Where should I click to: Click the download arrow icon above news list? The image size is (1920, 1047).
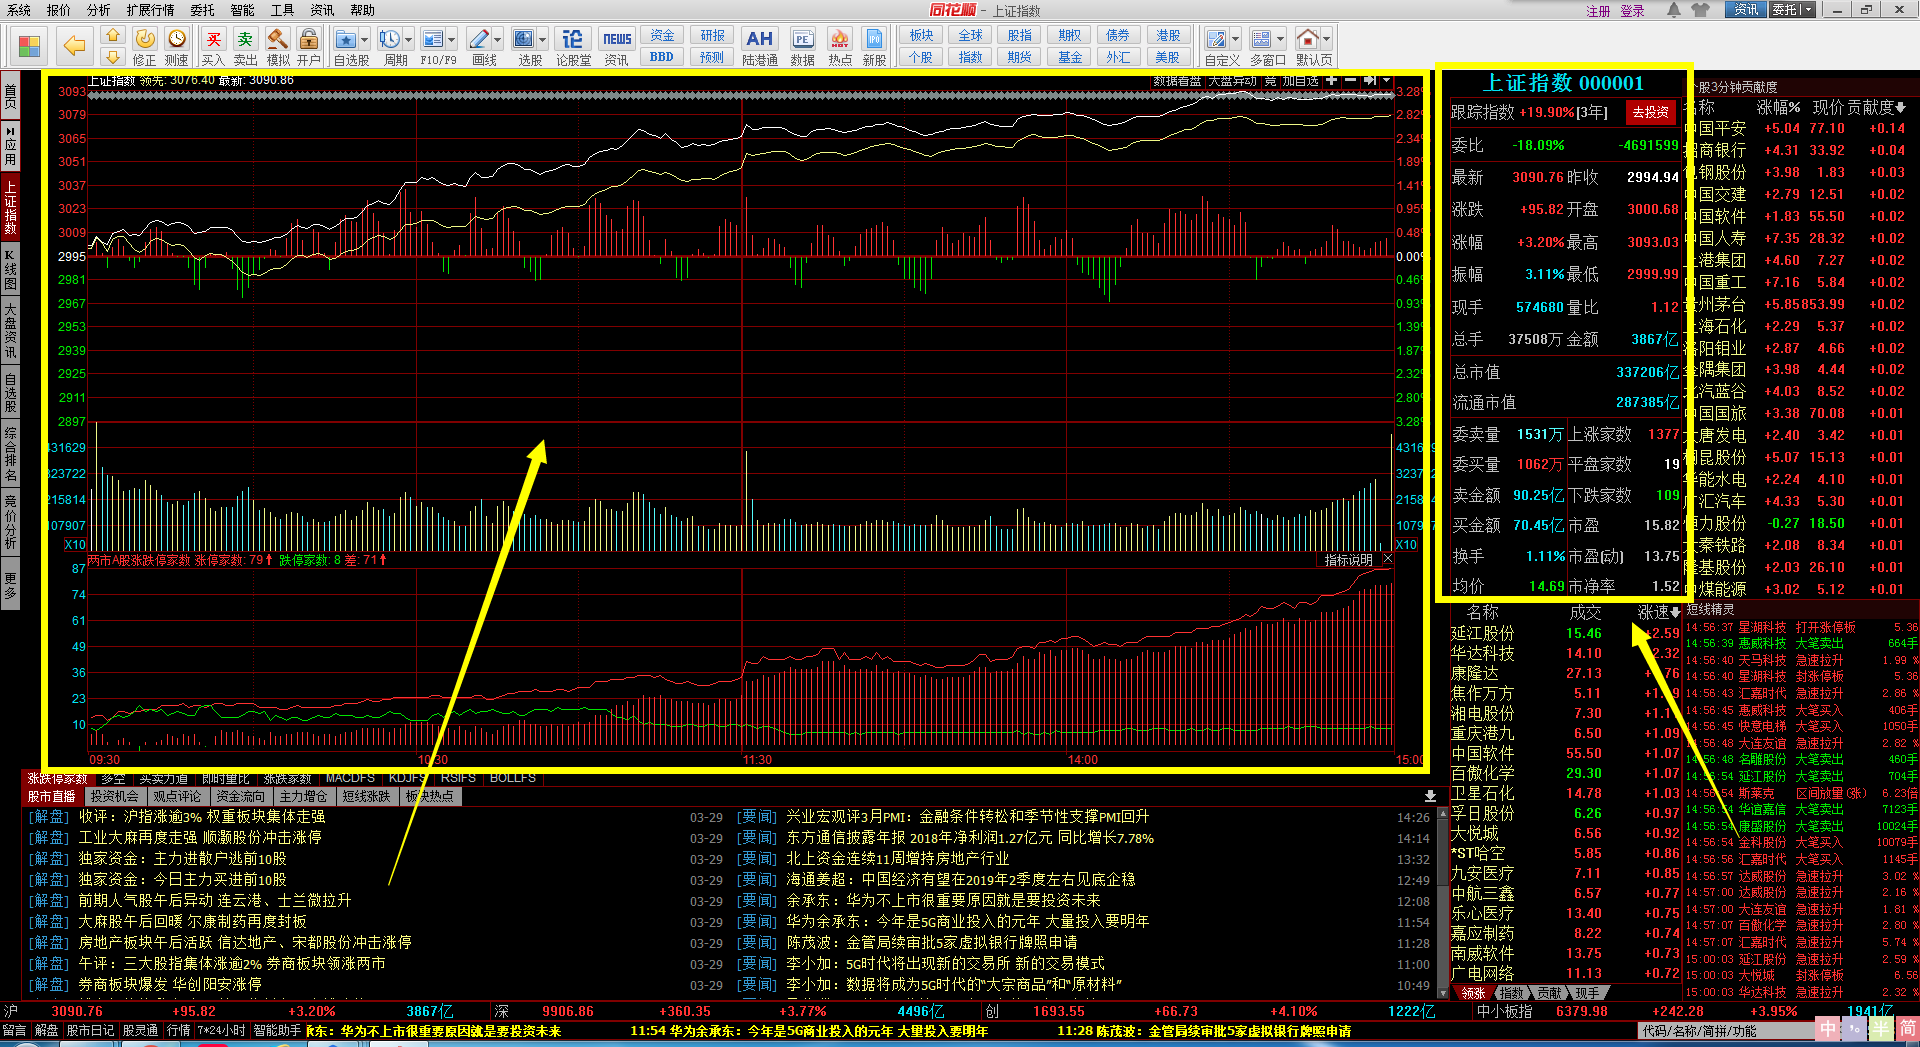[x=1430, y=796]
